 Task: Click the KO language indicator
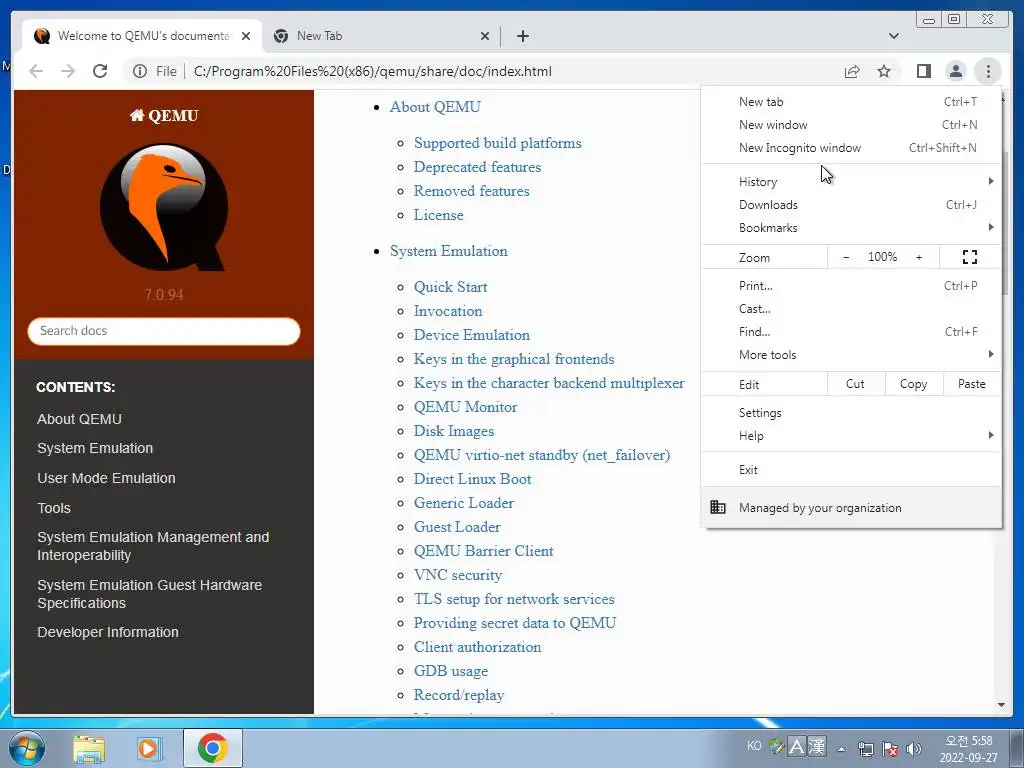point(754,745)
